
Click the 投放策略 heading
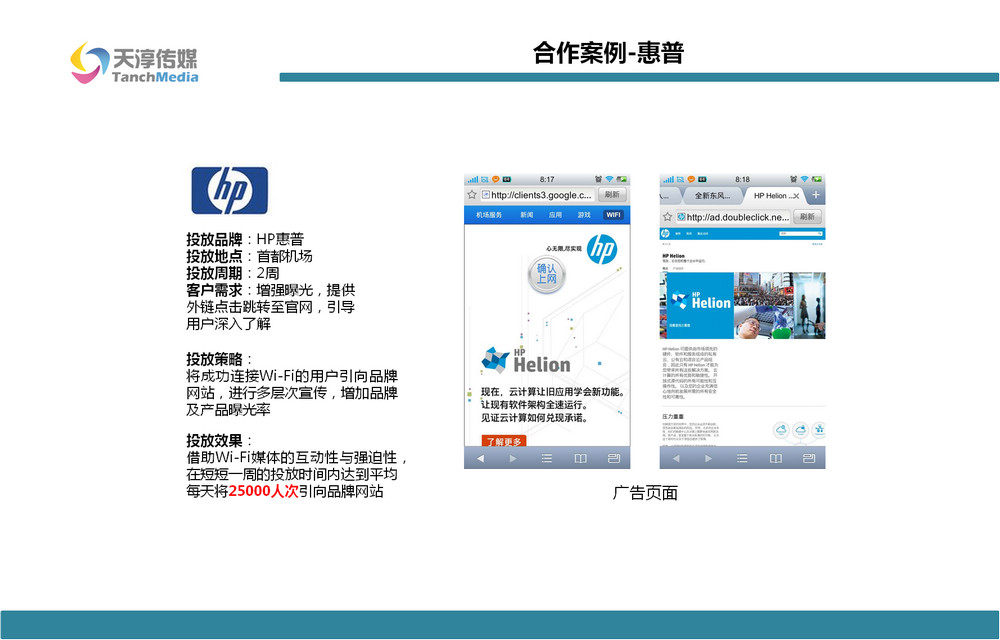pos(214,359)
